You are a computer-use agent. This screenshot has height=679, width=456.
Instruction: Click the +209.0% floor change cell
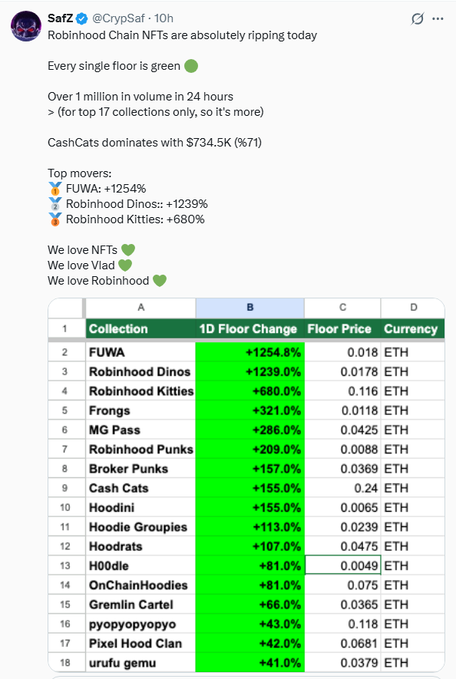click(x=250, y=449)
